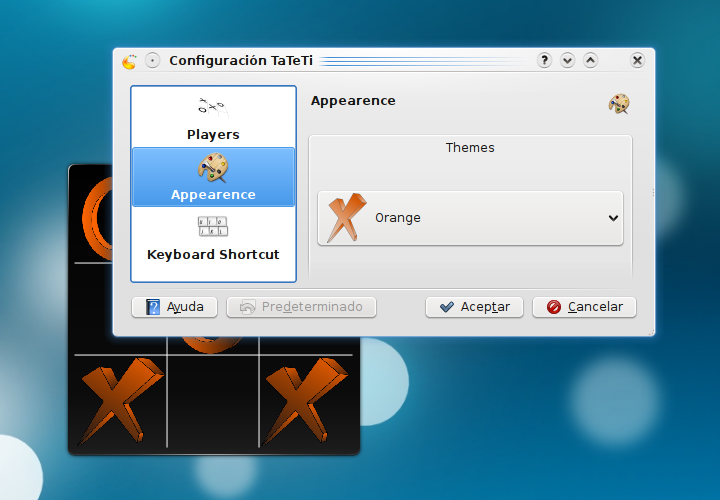Click the Themes group label
The height and width of the screenshot is (500, 720).
point(470,147)
